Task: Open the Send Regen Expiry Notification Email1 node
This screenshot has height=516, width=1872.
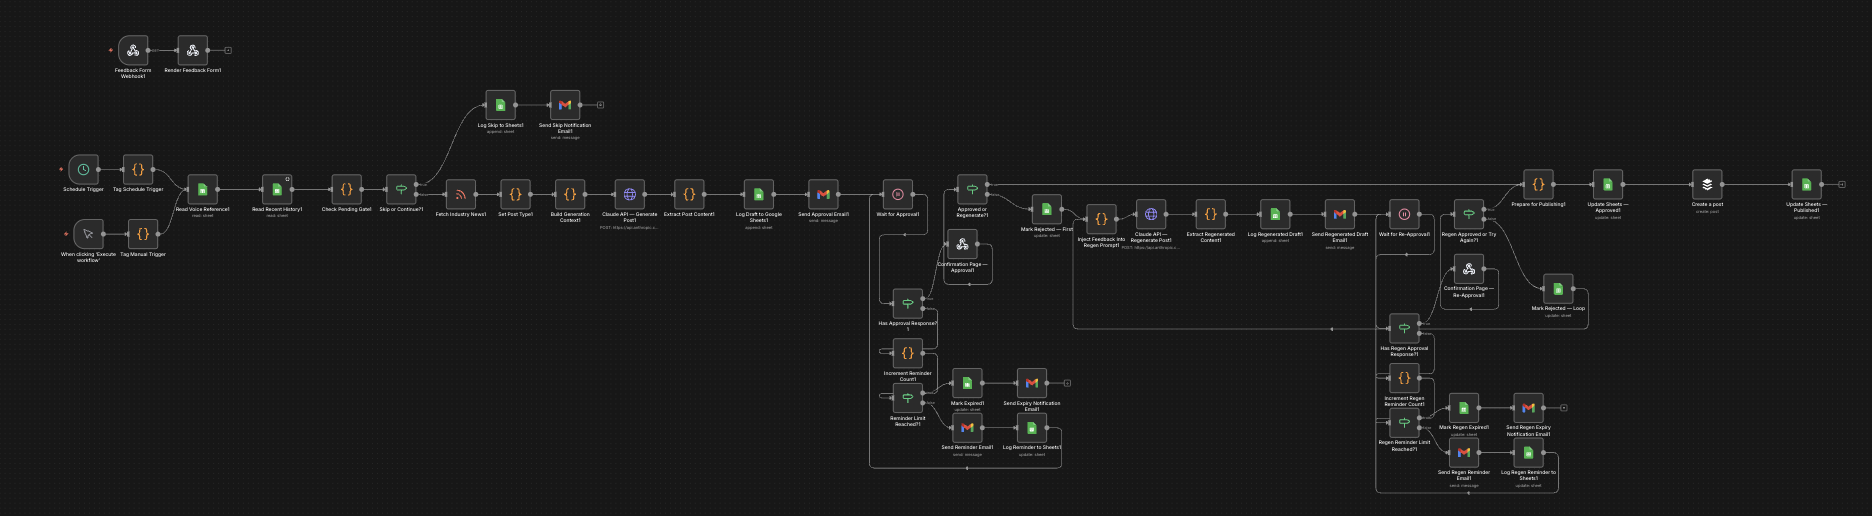Action: 1528,408
